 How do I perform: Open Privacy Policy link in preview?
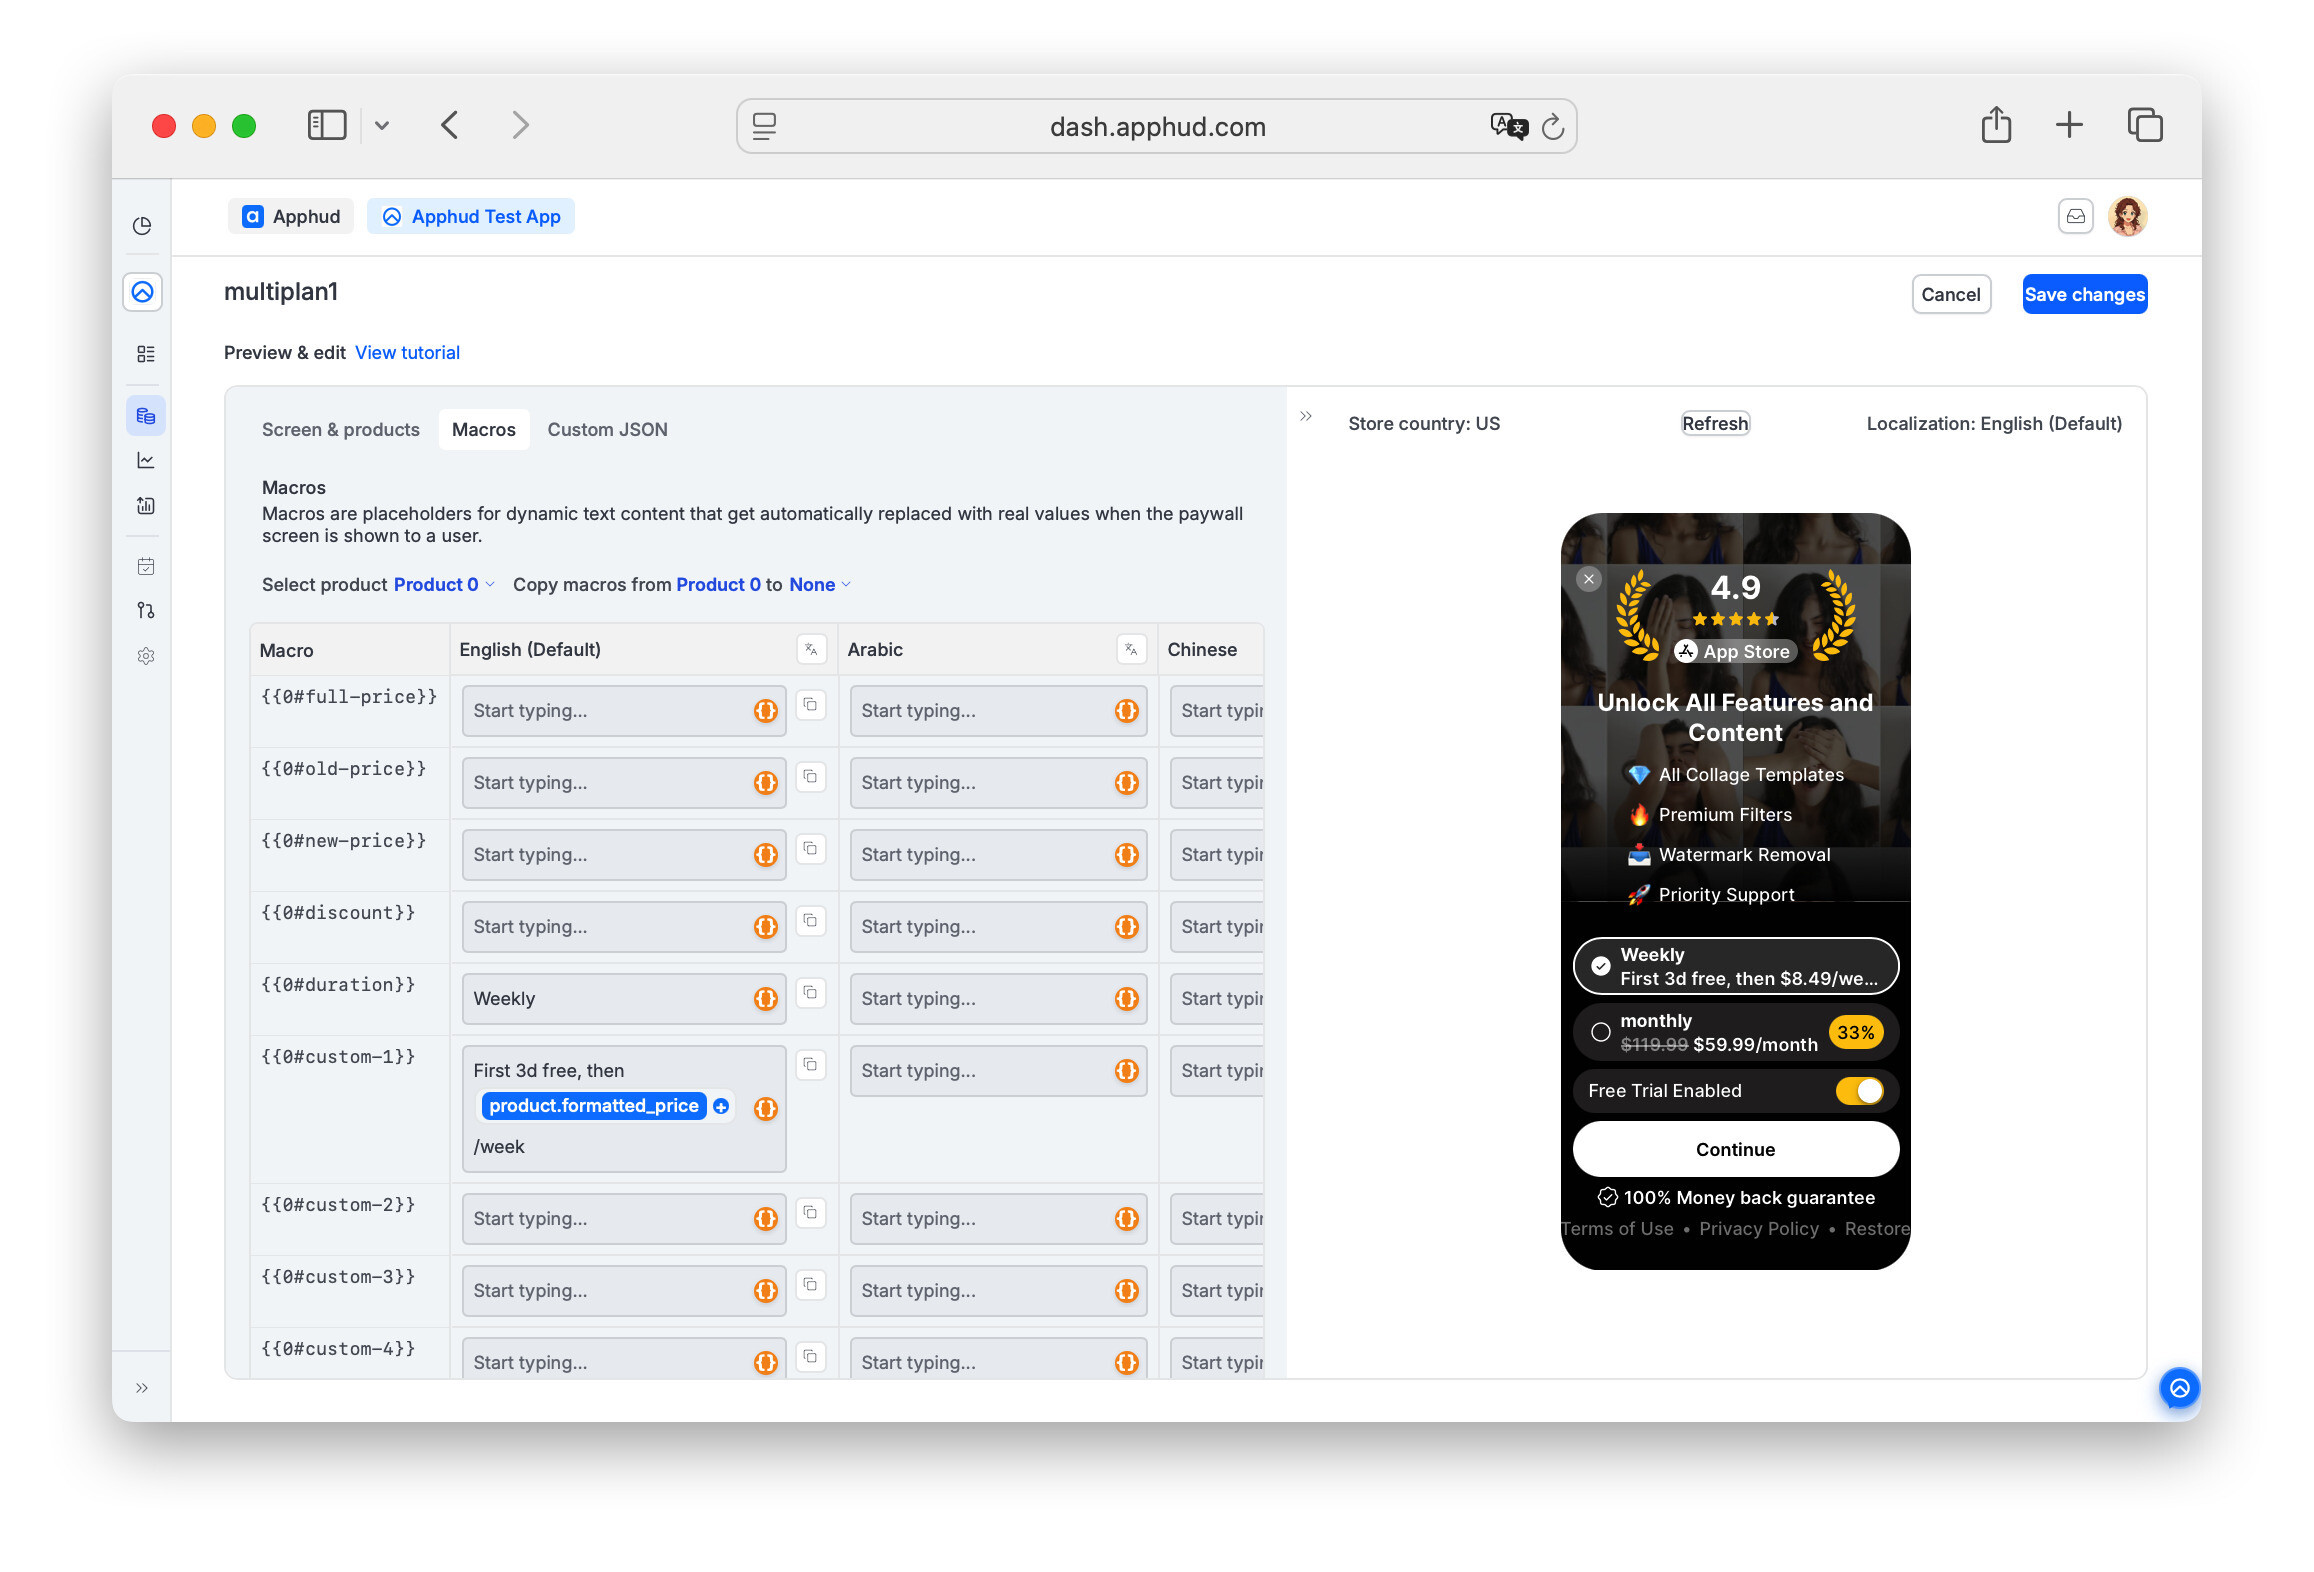click(1759, 1228)
